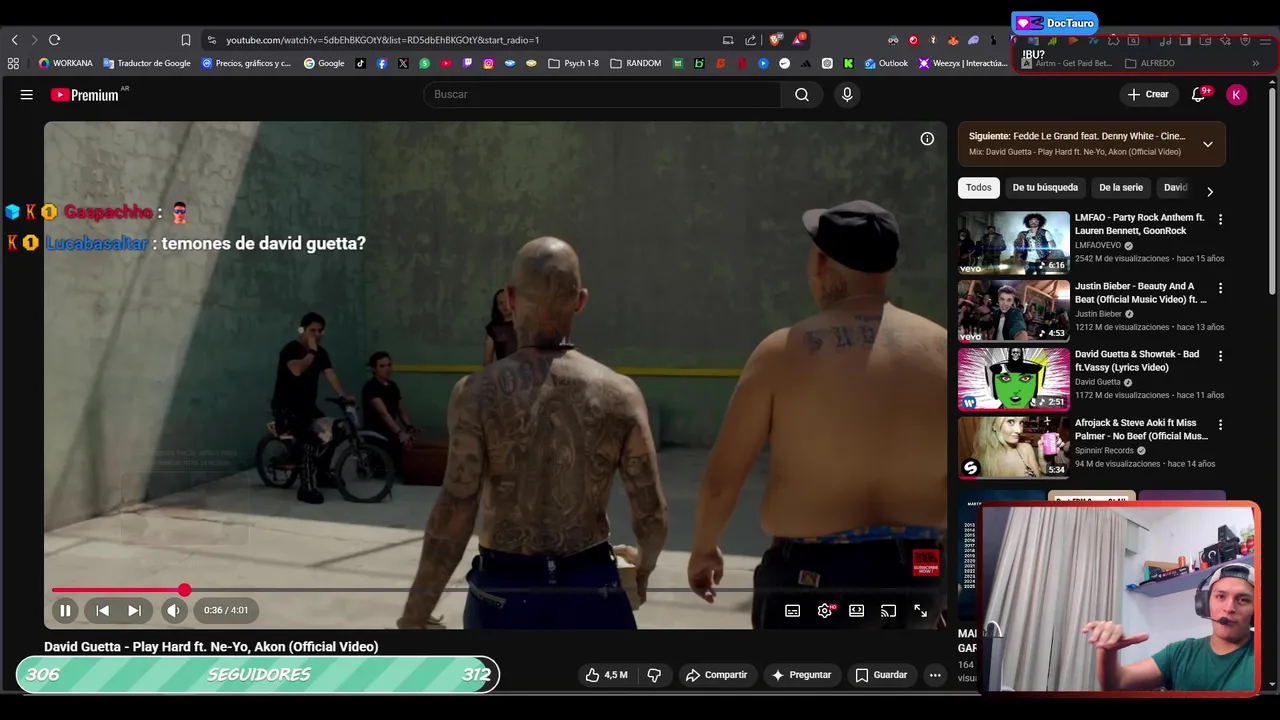
Task: Click the red video progress scrubber
Action: (185, 590)
